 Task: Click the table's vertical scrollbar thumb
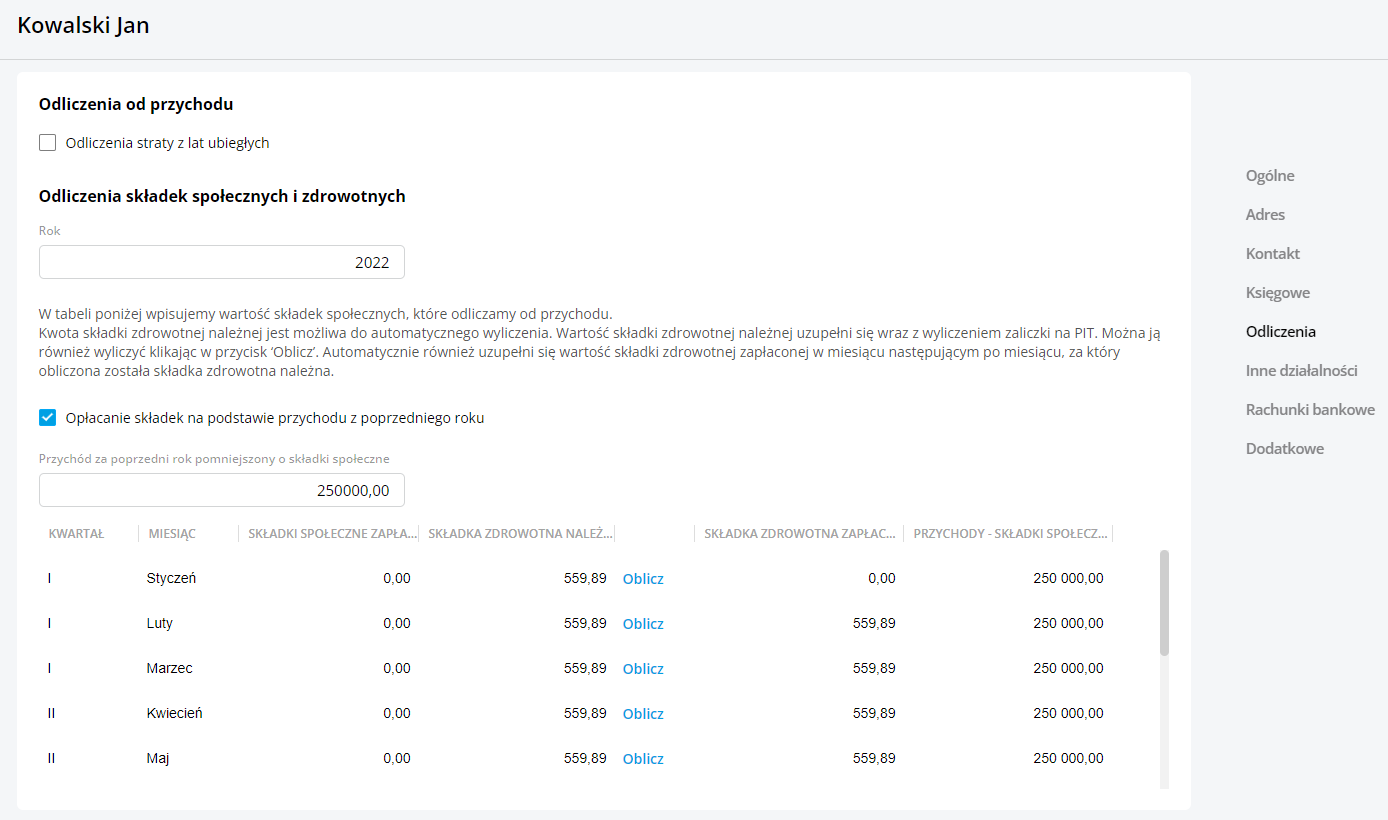[x=1164, y=602]
